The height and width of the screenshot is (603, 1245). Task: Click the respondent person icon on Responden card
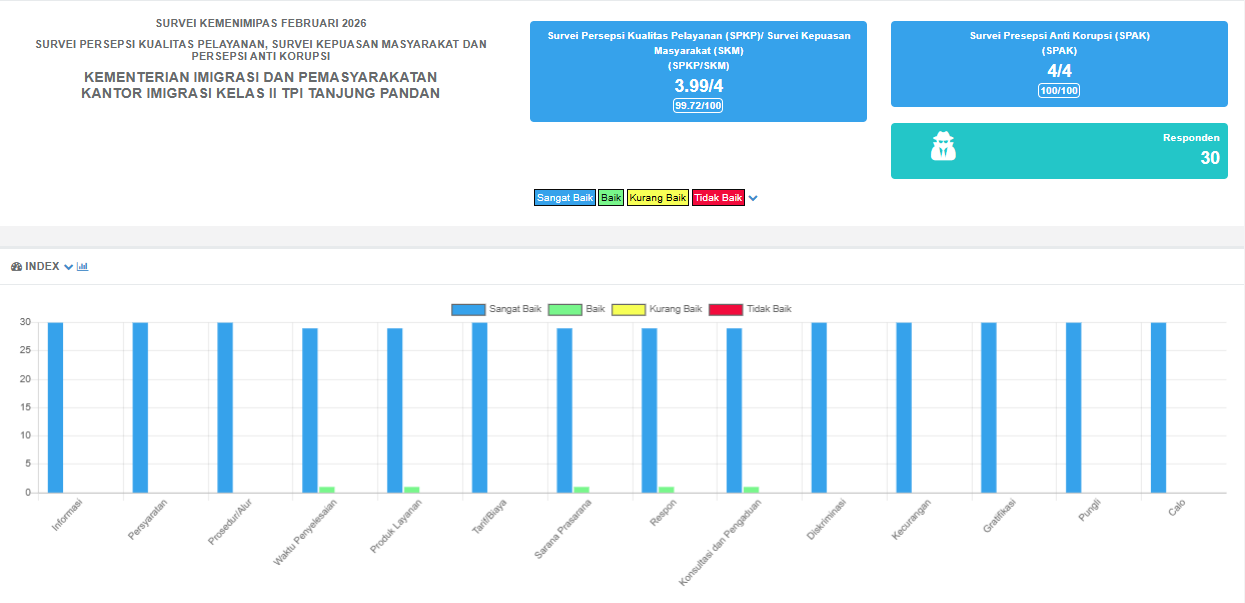(941, 146)
